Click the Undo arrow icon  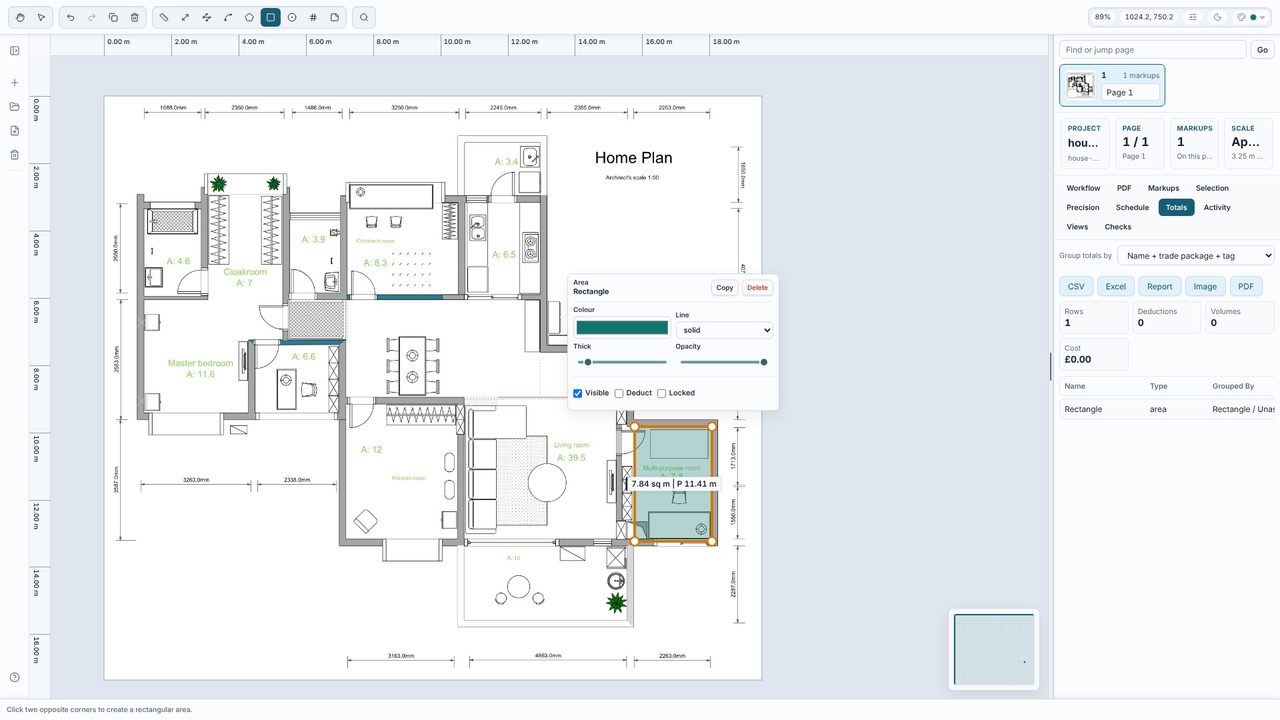pyautogui.click(x=71, y=17)
